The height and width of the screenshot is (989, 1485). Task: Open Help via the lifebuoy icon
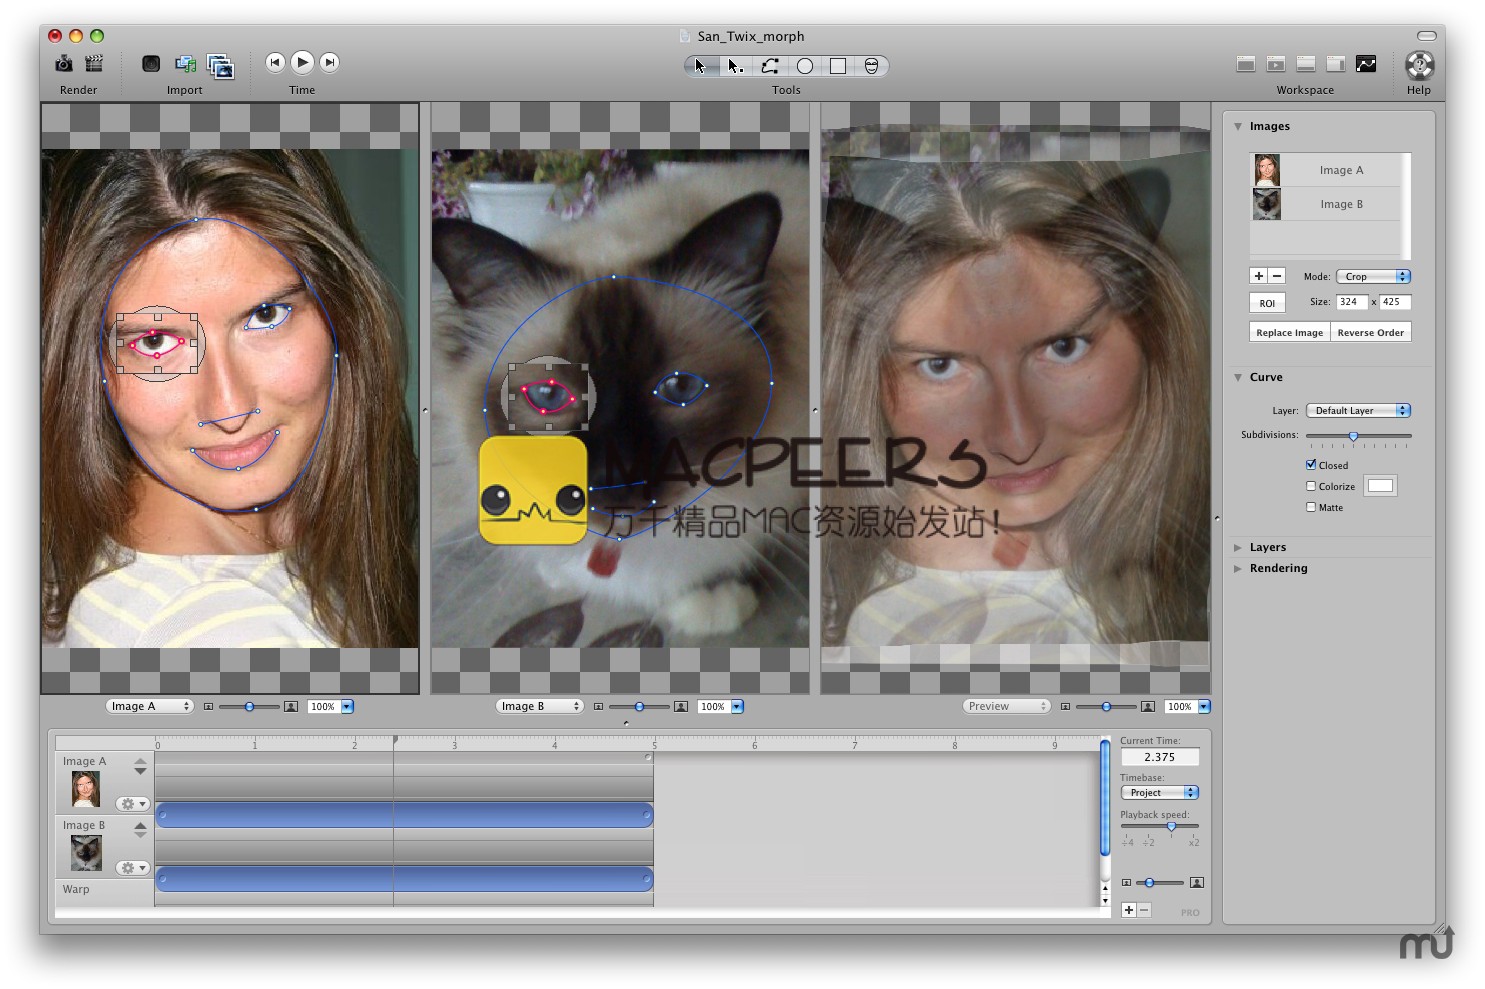pyautogui.click(x=1419, y=65)
